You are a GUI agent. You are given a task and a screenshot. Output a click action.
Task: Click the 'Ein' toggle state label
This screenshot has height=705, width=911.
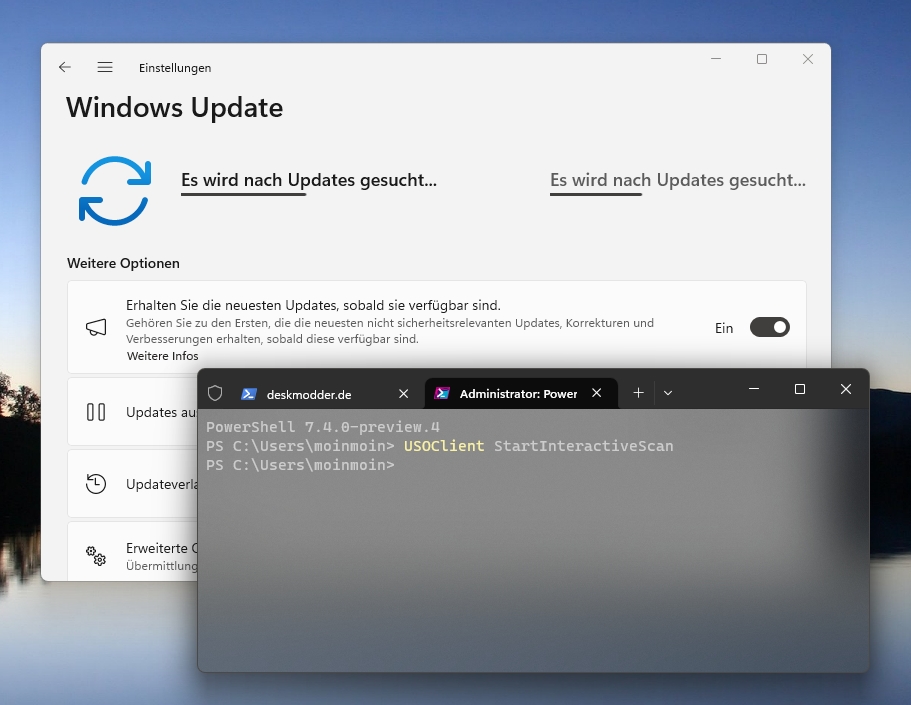click(724, 328)
